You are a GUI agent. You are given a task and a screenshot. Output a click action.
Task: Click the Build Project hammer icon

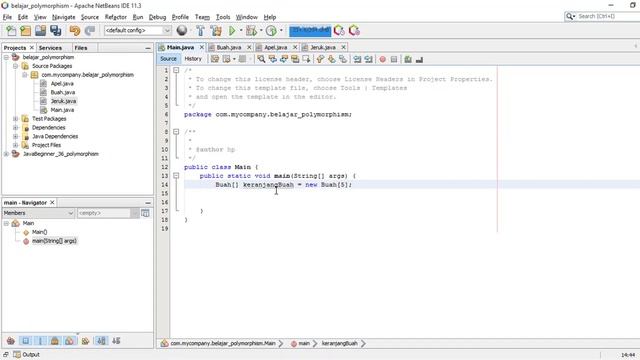click(x=200, y=31)
